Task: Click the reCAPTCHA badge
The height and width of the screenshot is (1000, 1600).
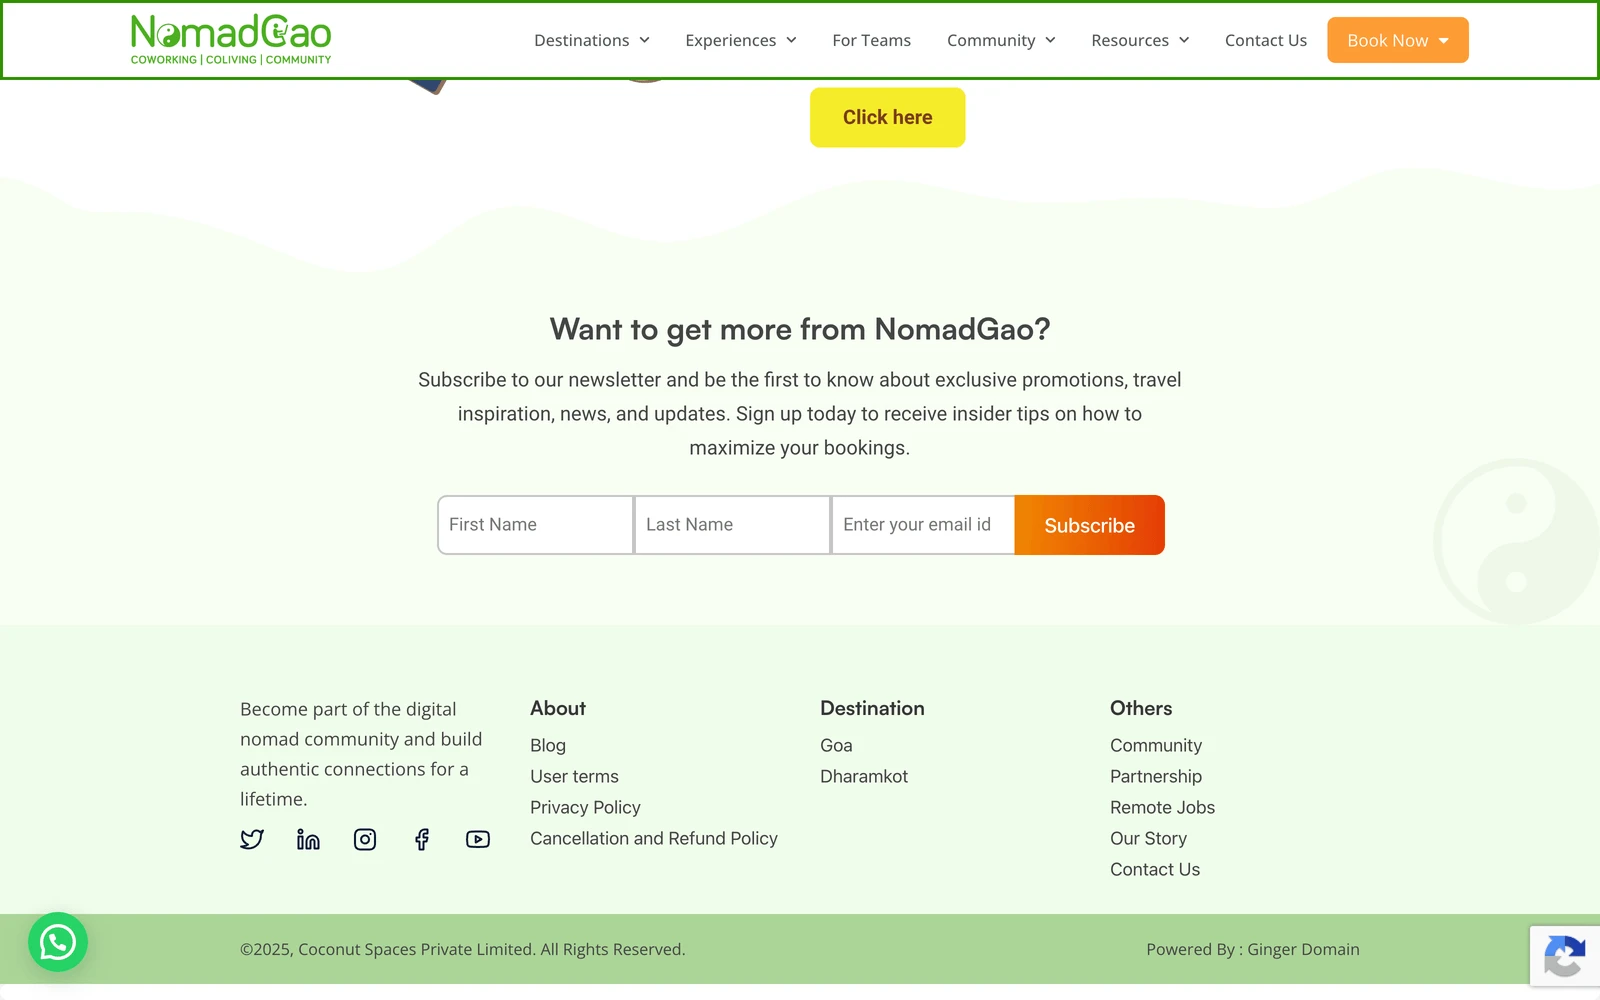Action: coord(1565,957)
